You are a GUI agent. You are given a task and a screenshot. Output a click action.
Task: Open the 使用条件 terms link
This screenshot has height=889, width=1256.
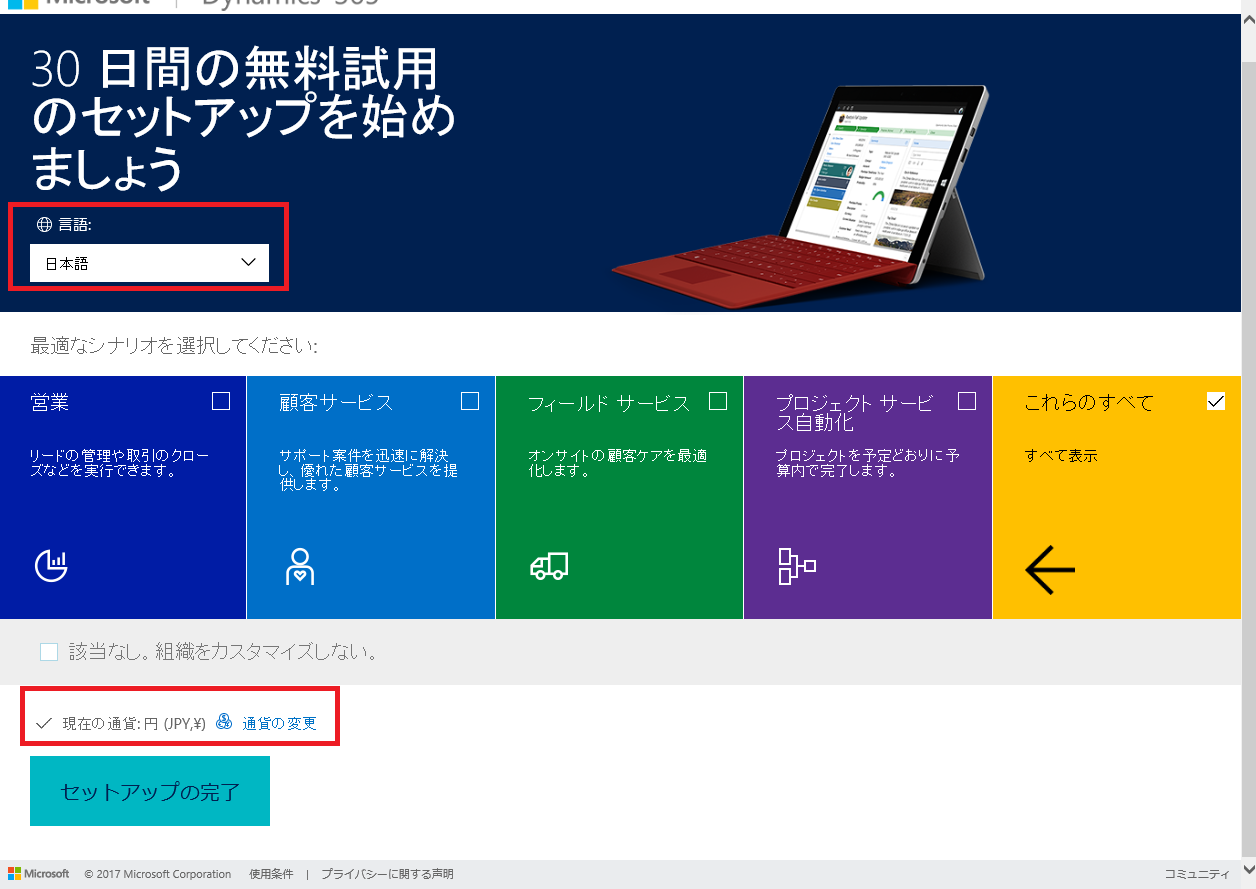(270, 873)
